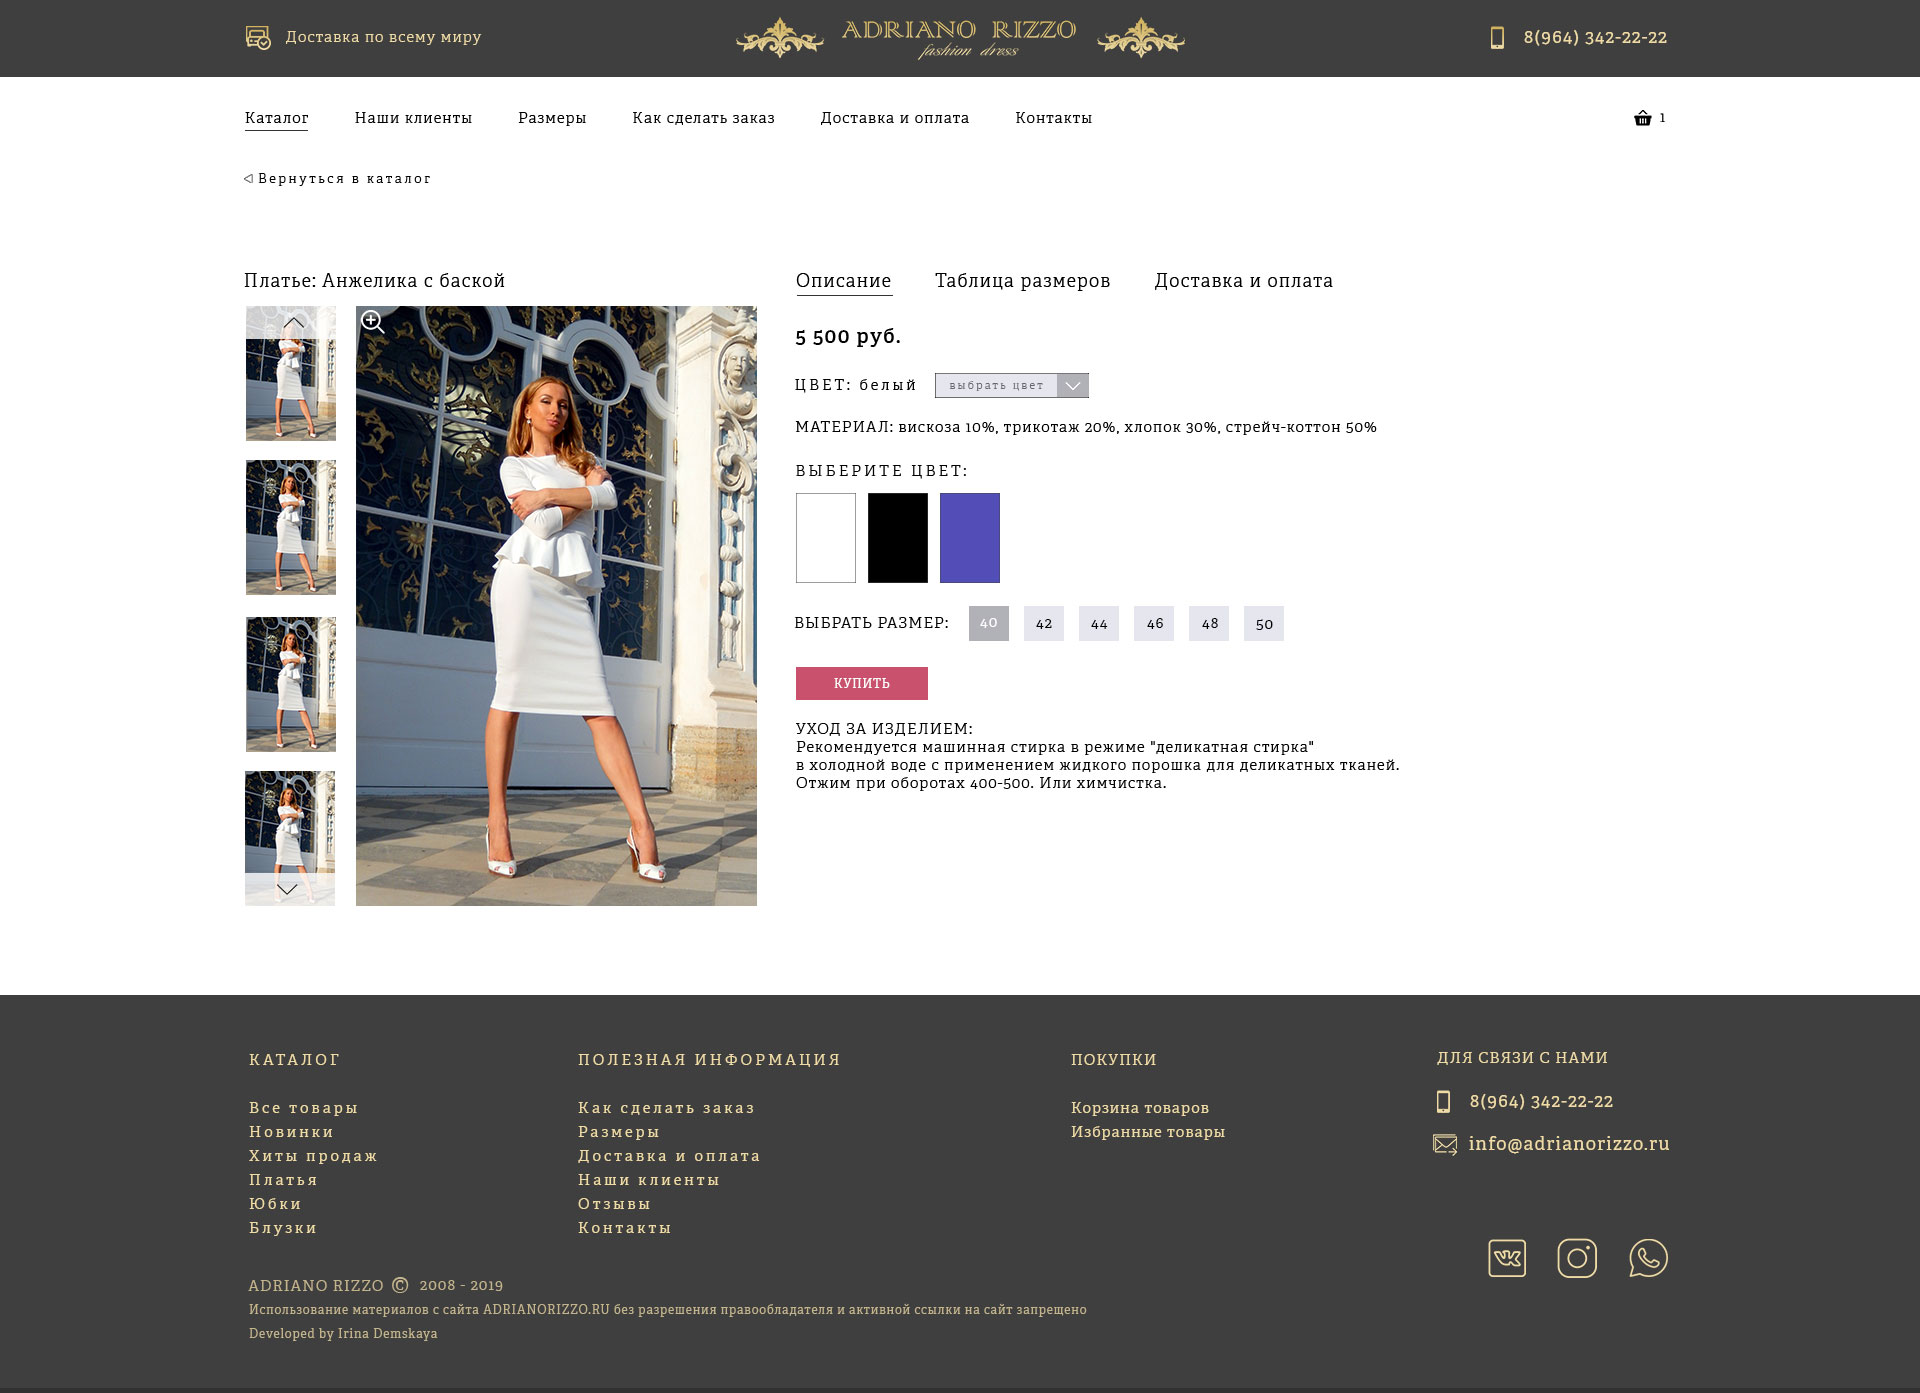Viewport: 1920px width, 1393px height.
Task: Open 'Как сделать заказ' menu item
Action: [x=703, y=118]
